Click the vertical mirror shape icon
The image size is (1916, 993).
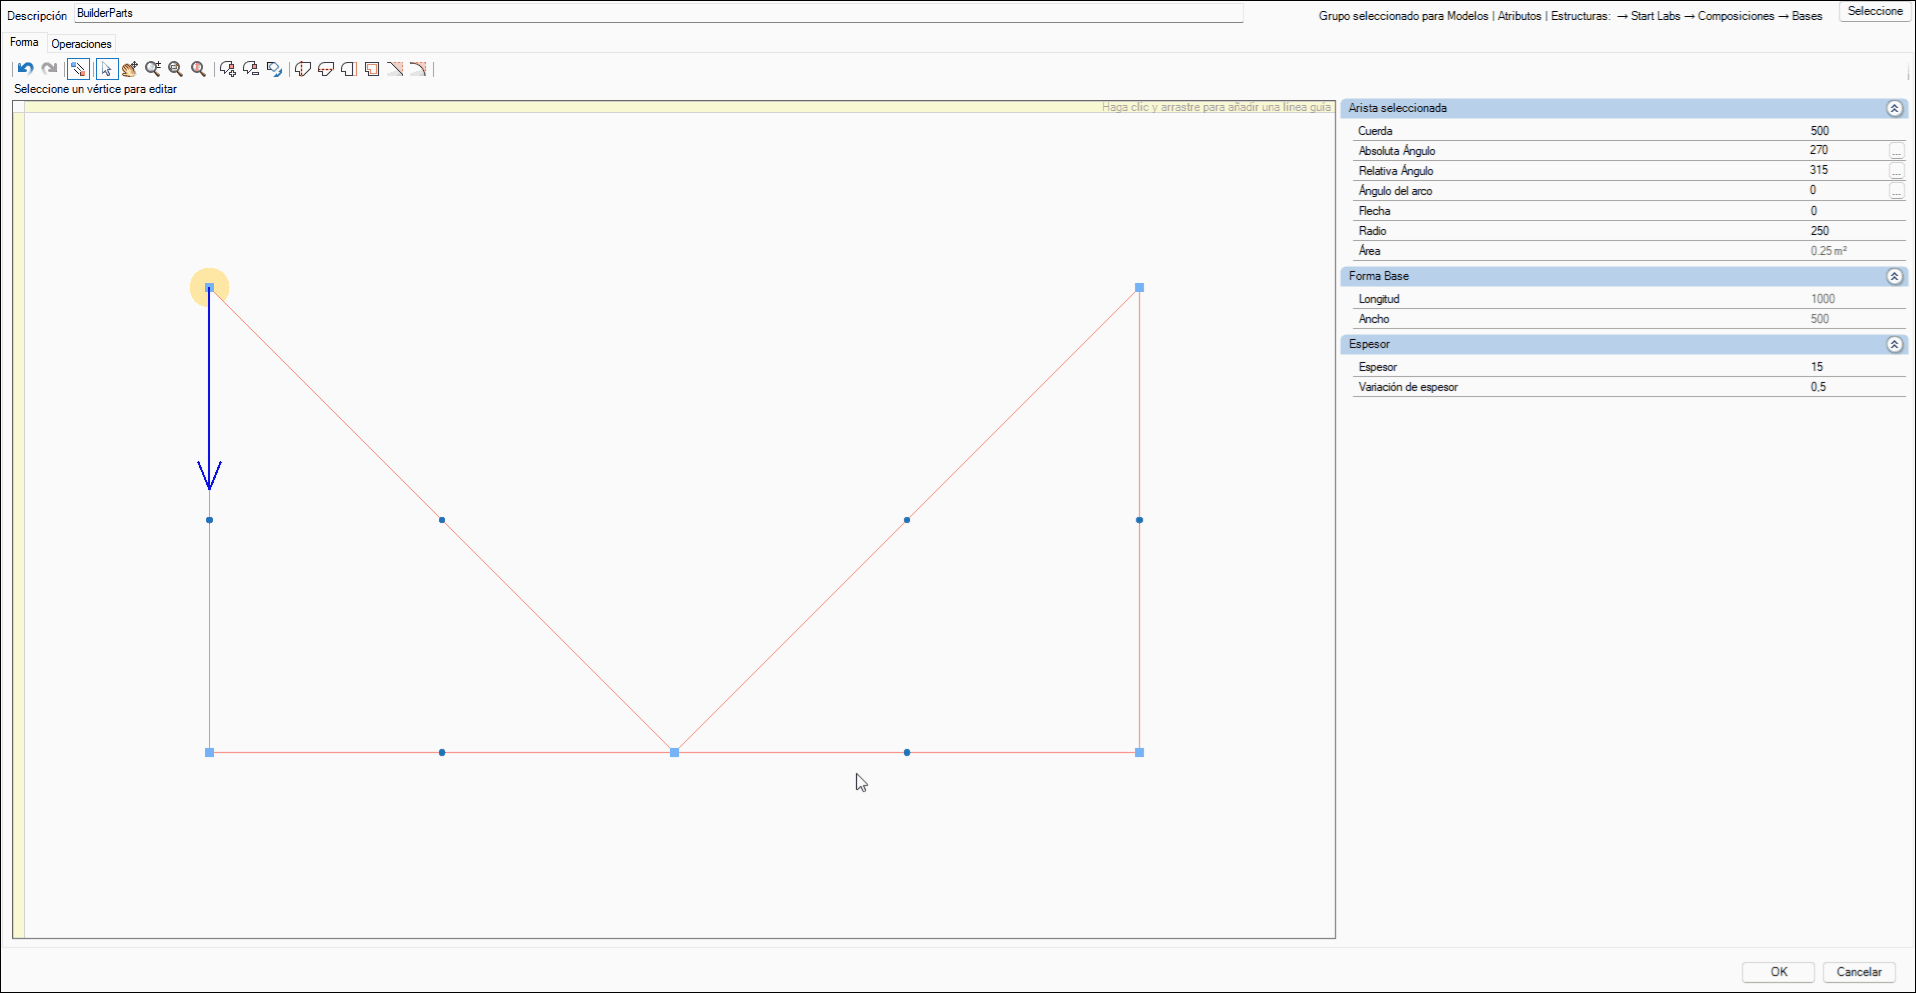pos(303,69)
